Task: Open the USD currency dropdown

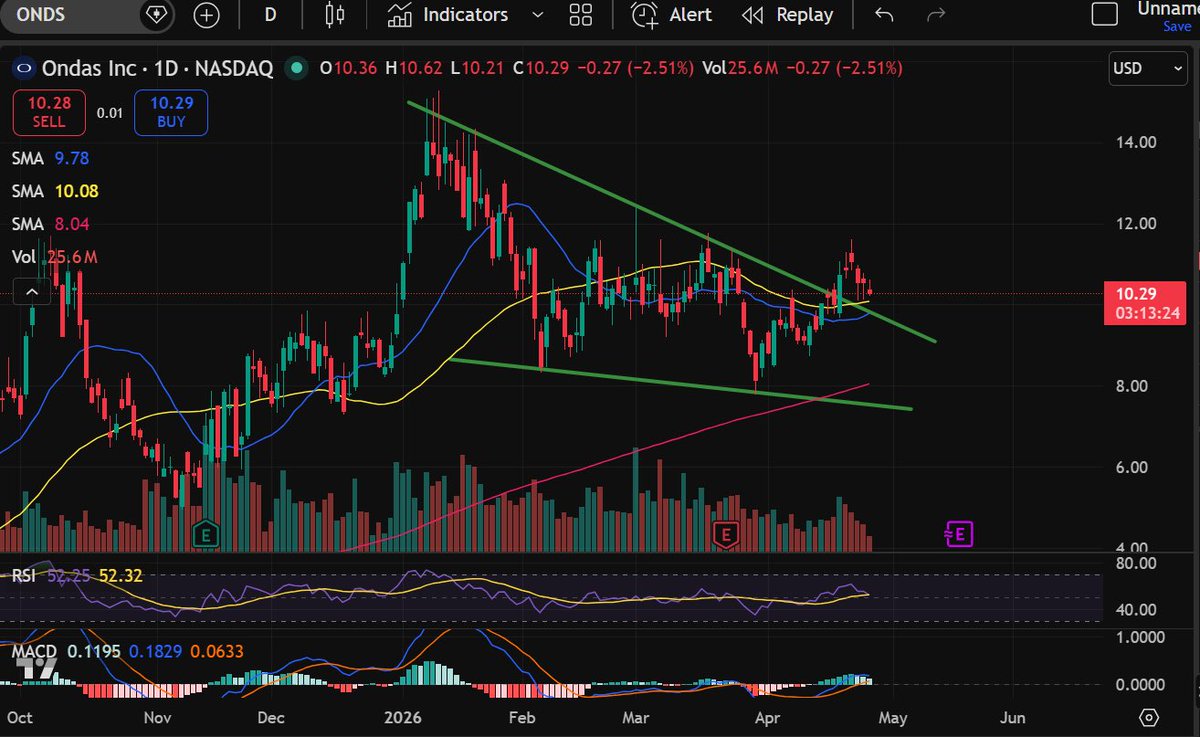Action: pos(1147,69)
